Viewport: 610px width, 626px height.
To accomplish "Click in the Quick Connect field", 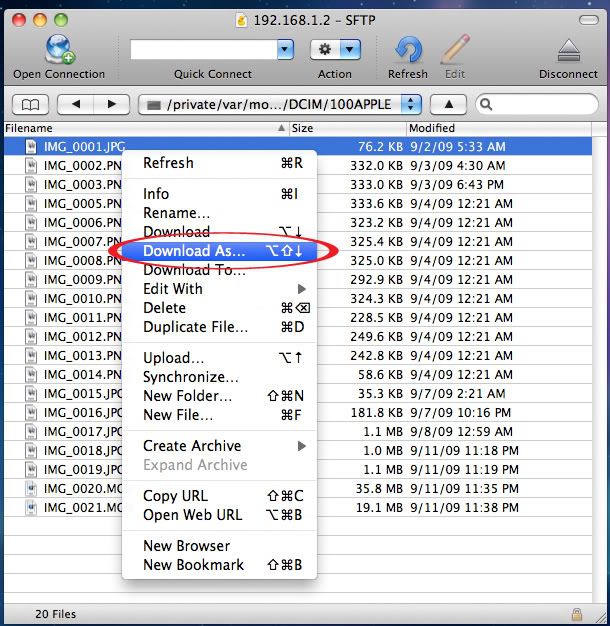I will (204, 50).
